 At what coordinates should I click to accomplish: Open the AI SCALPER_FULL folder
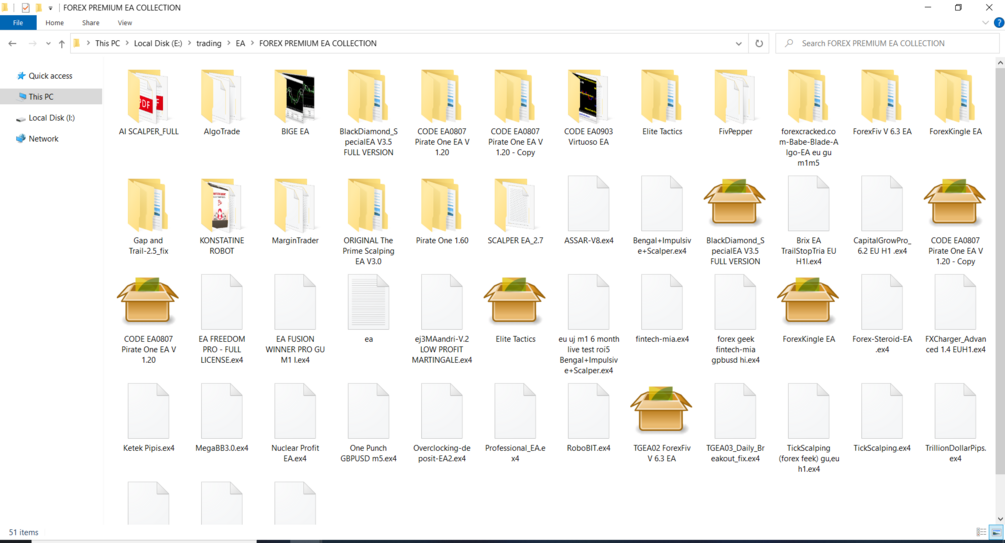click(148, 103)
